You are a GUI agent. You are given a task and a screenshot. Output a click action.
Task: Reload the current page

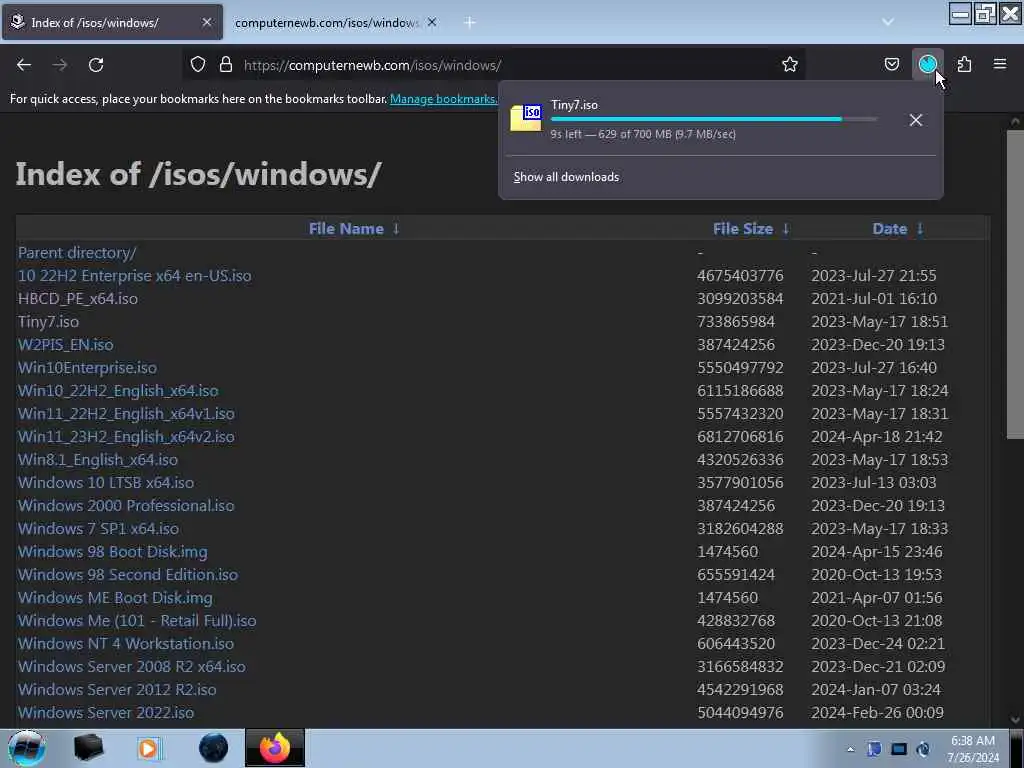point(96,65)
